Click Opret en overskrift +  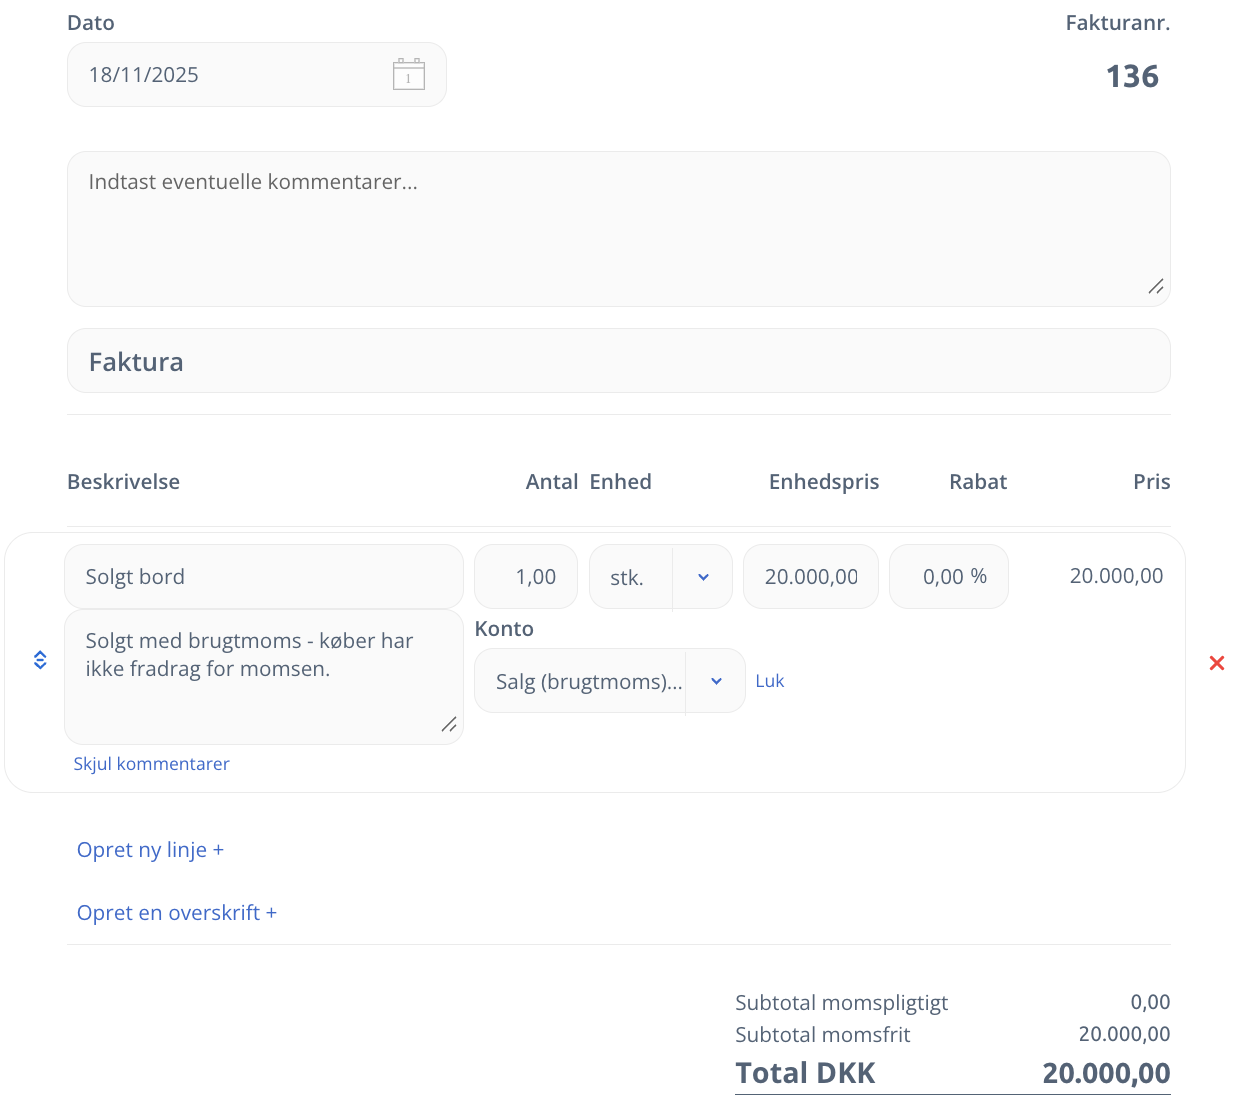click(176, 913)
